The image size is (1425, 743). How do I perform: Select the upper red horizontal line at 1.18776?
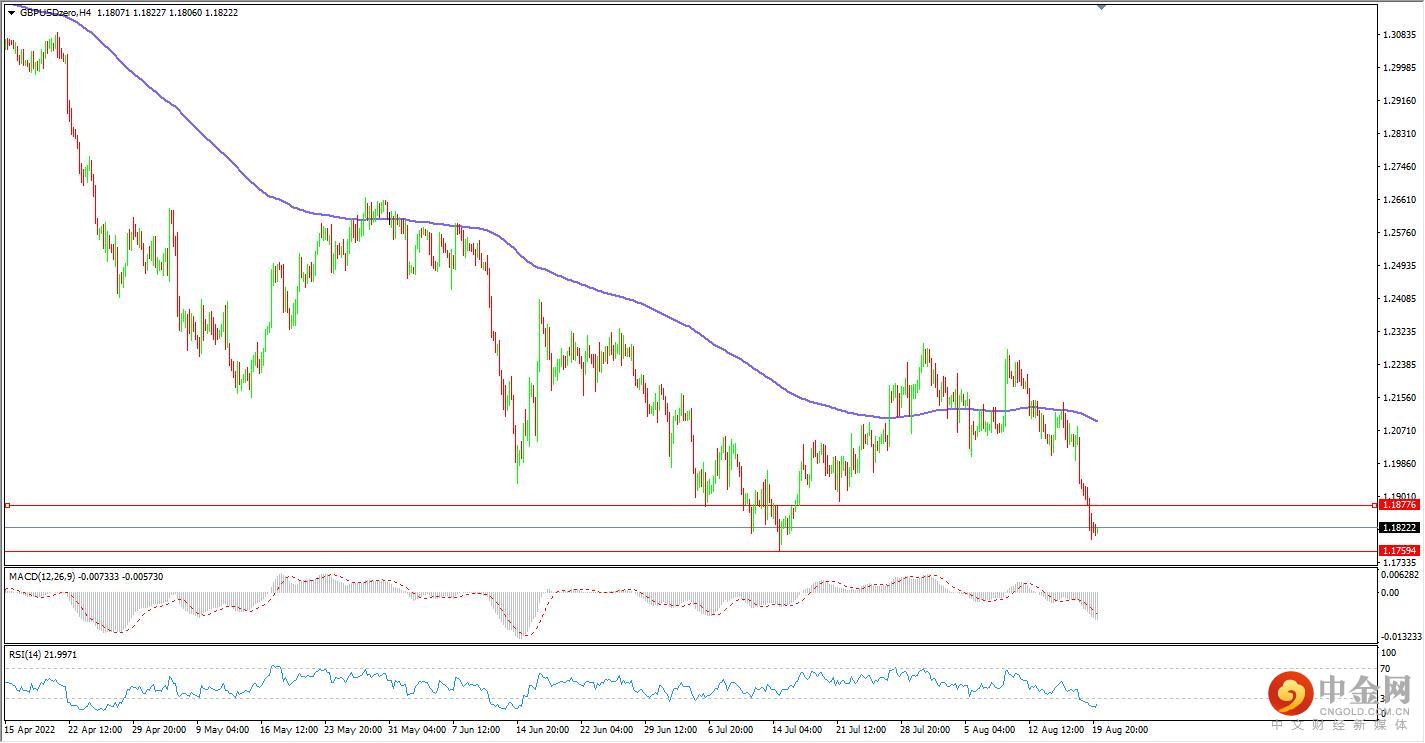click(x=690, y=506)
